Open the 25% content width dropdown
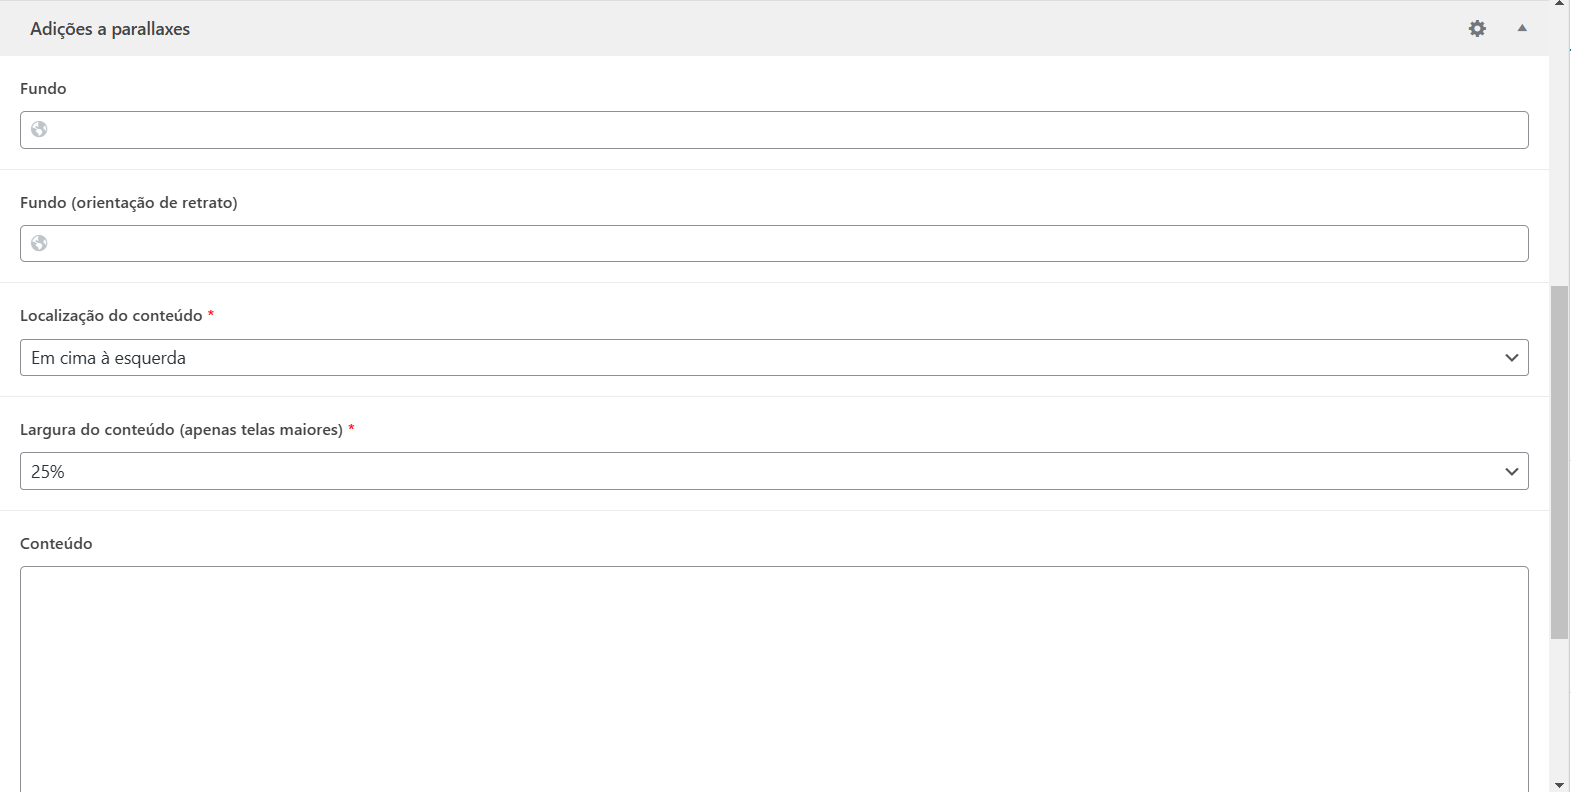Viewport: 1571px width, 792px height. tap(760, 472)
